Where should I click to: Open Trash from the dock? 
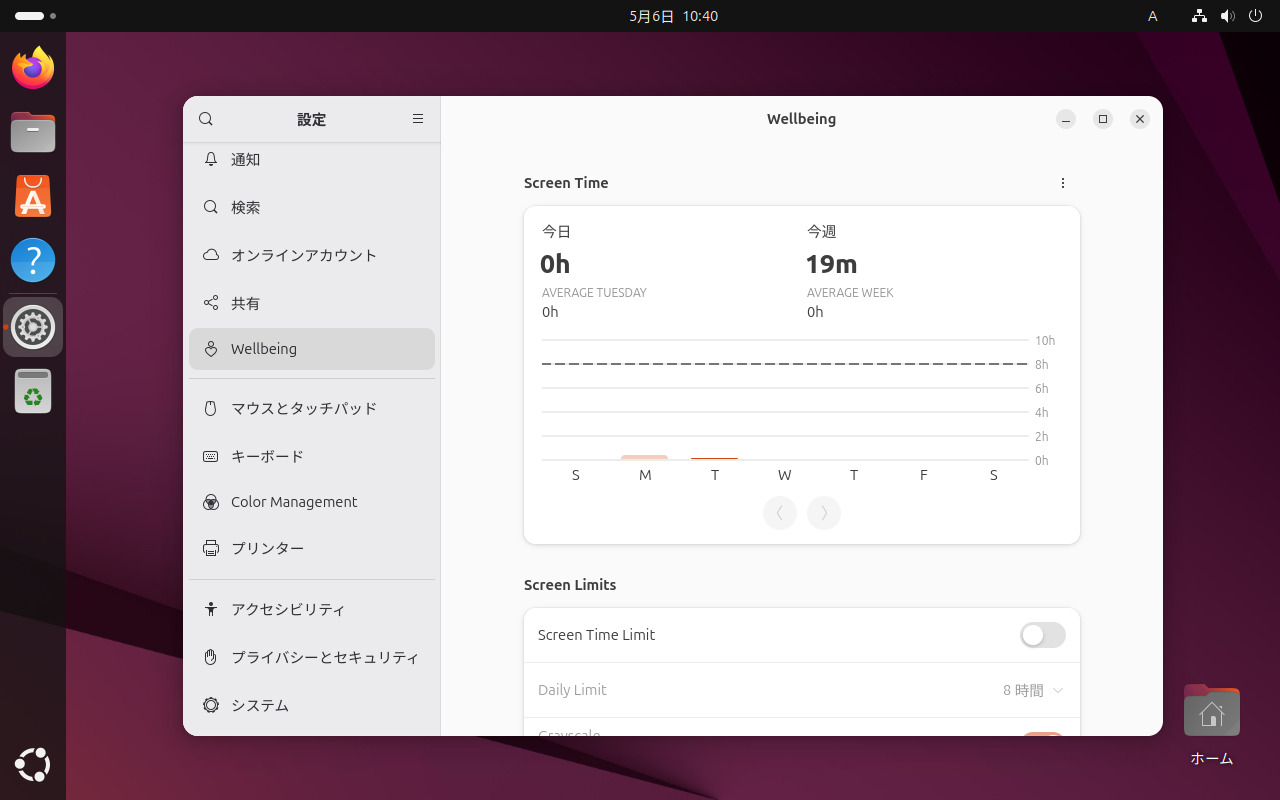33,391
